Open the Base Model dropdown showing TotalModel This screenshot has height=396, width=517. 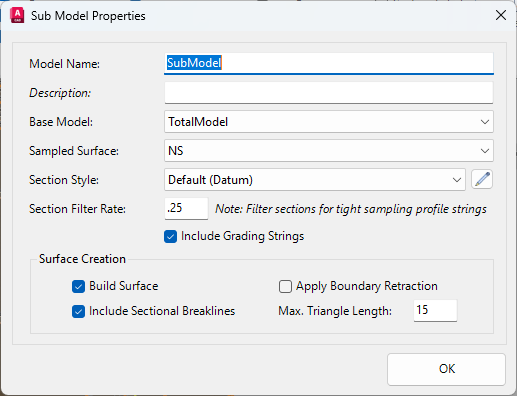click(x=329, y=122)
